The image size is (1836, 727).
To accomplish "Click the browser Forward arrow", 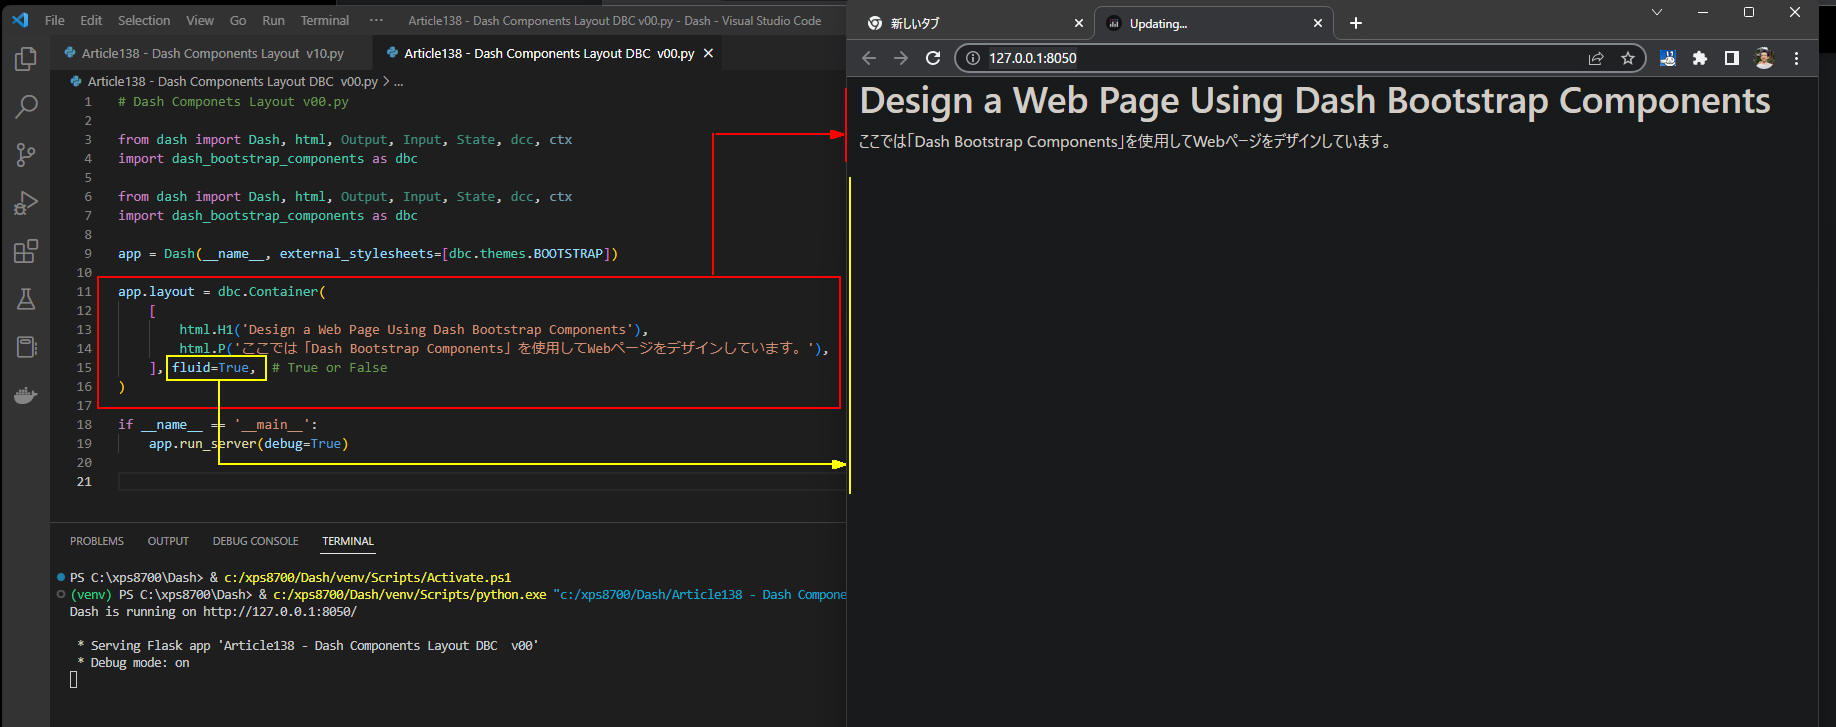I will 901,58.
